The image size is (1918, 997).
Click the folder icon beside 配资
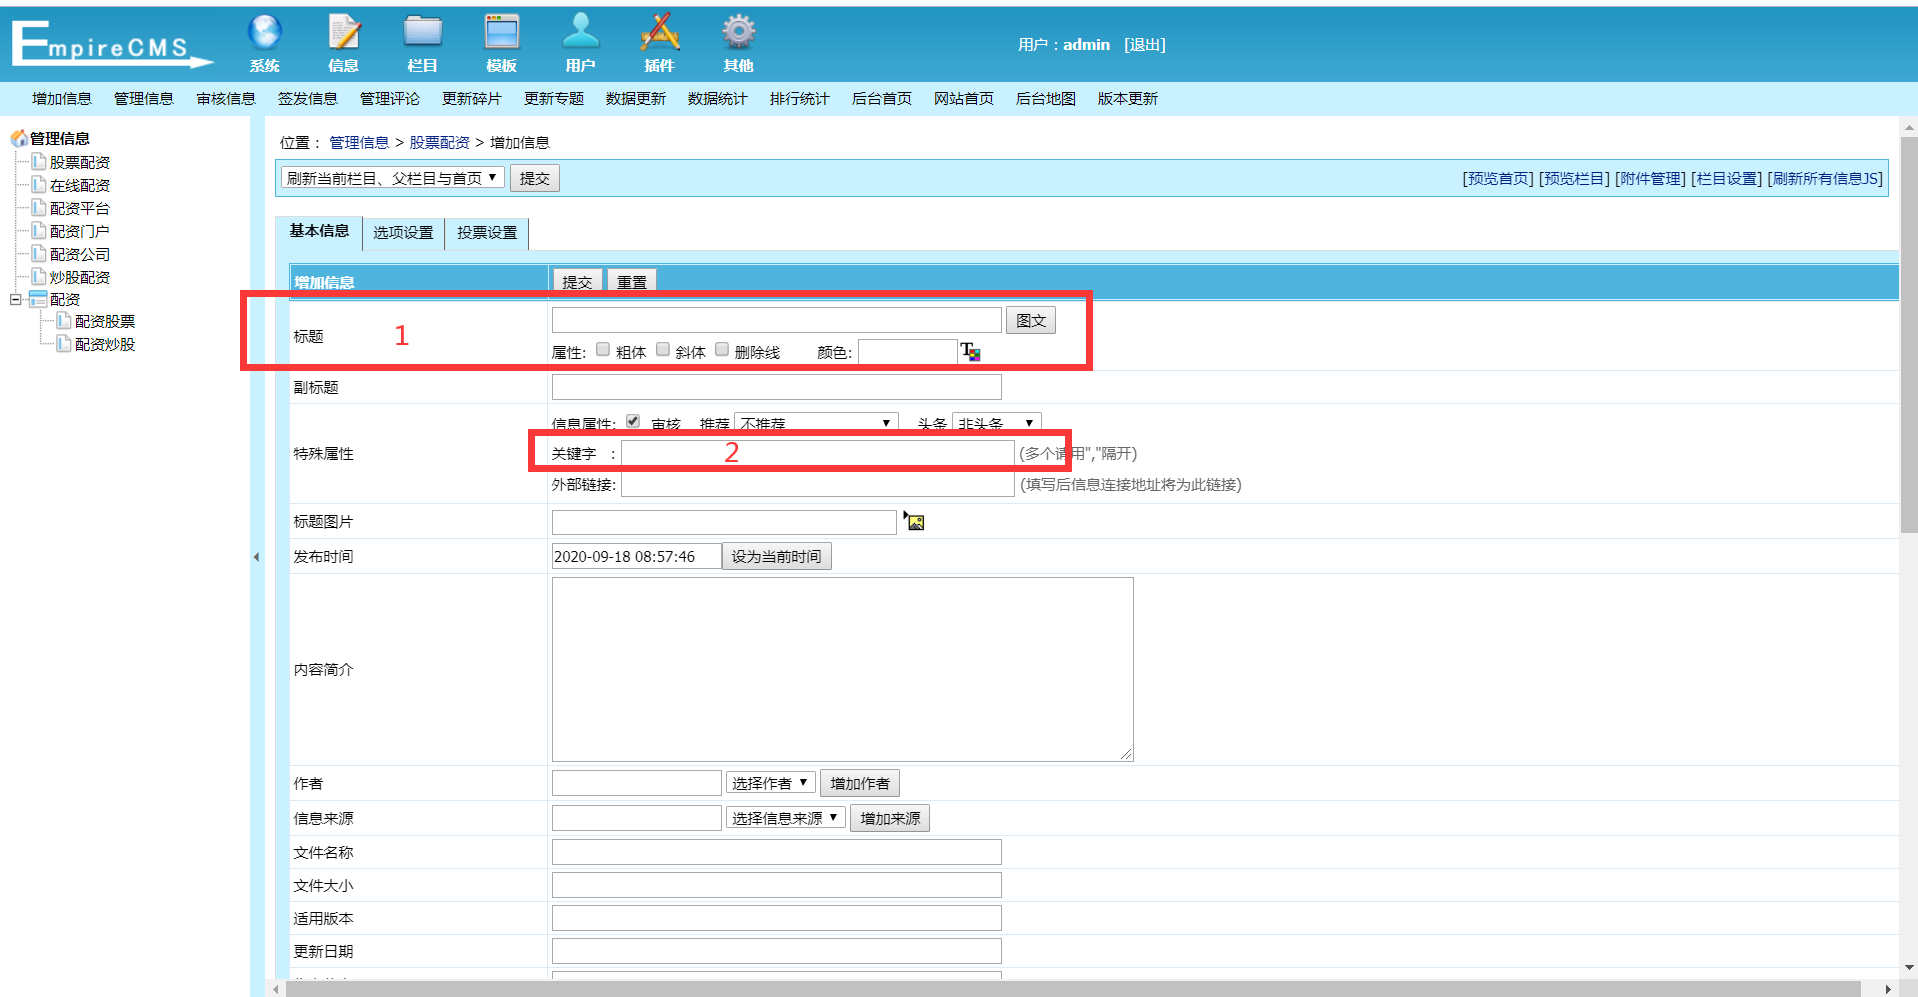pos(38,299)
